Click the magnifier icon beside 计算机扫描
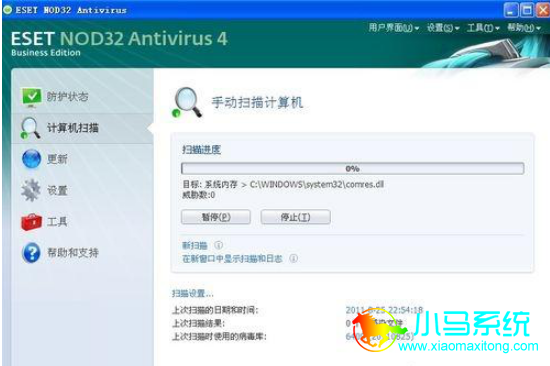 tap(31, 128)
